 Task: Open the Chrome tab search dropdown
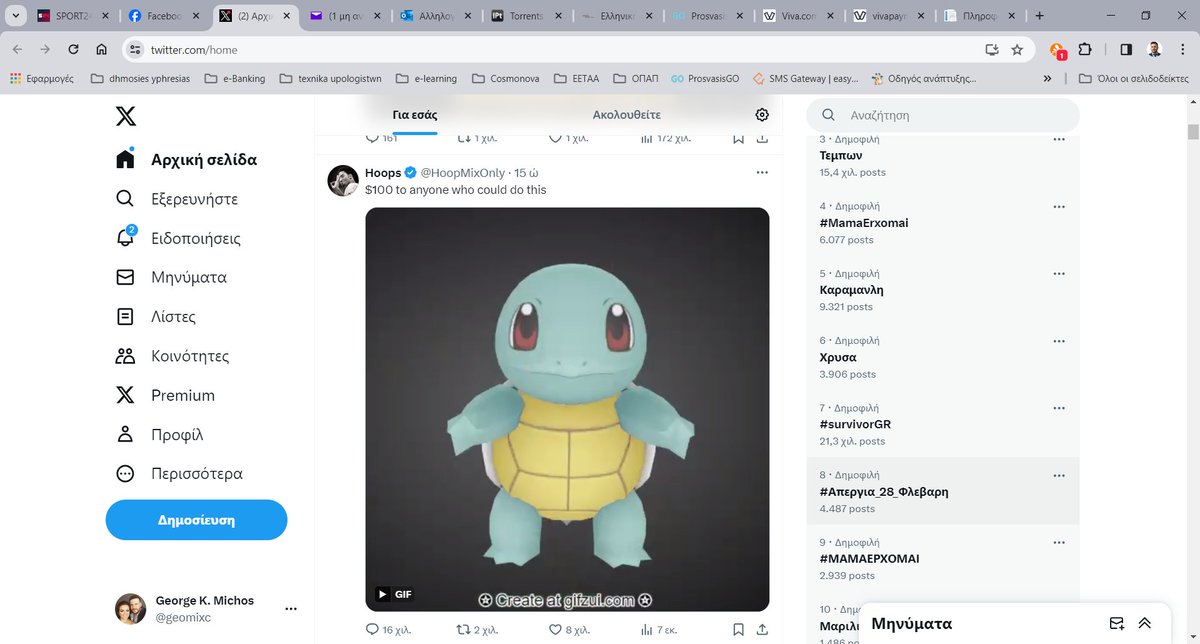(x=17, y=16)
